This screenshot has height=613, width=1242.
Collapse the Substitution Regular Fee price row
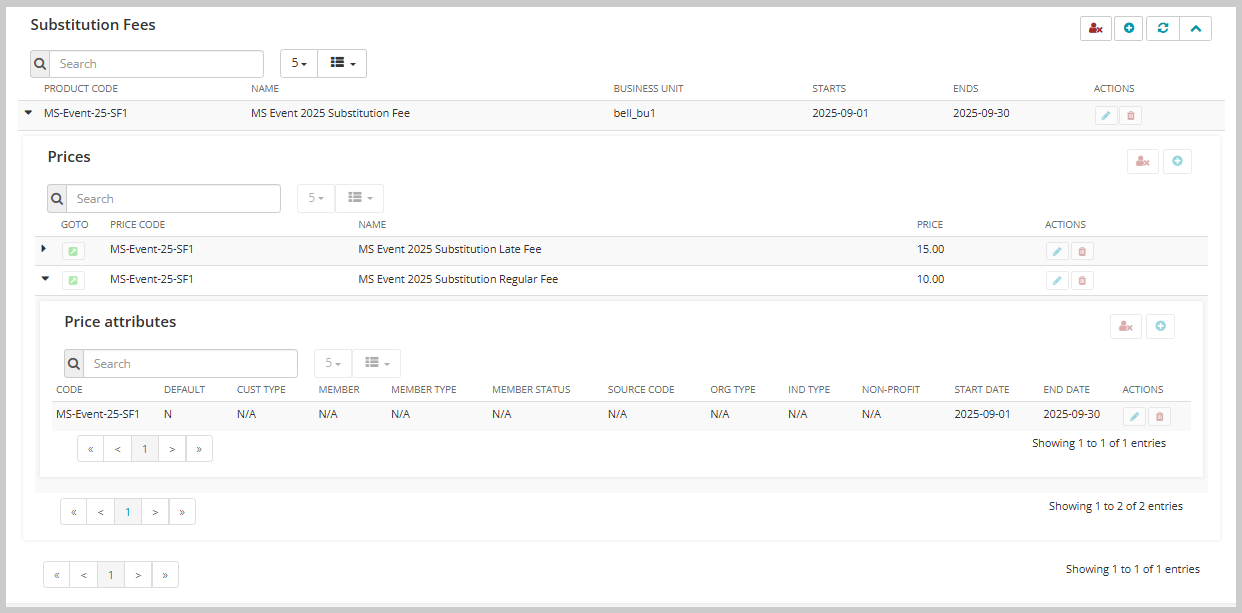tap(45, 279)
